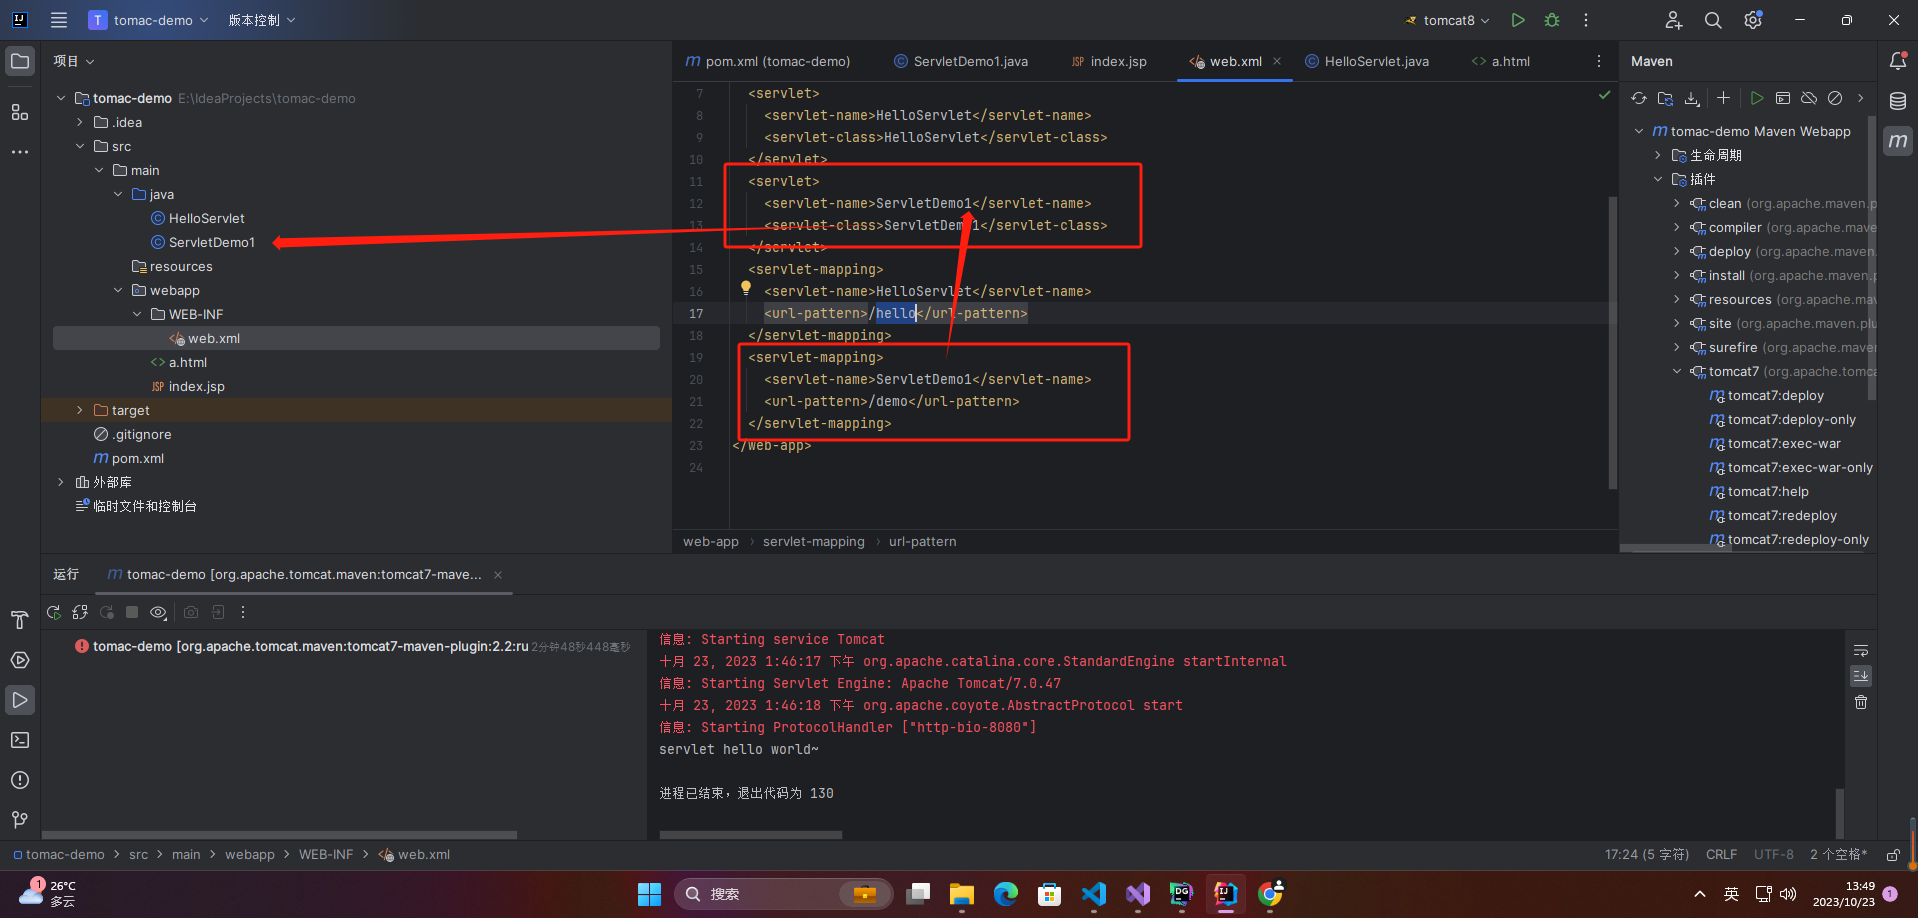Viewport: 1918px width, 918px height.
Task: Open the main hamburger menu
Action: point(59,20)
